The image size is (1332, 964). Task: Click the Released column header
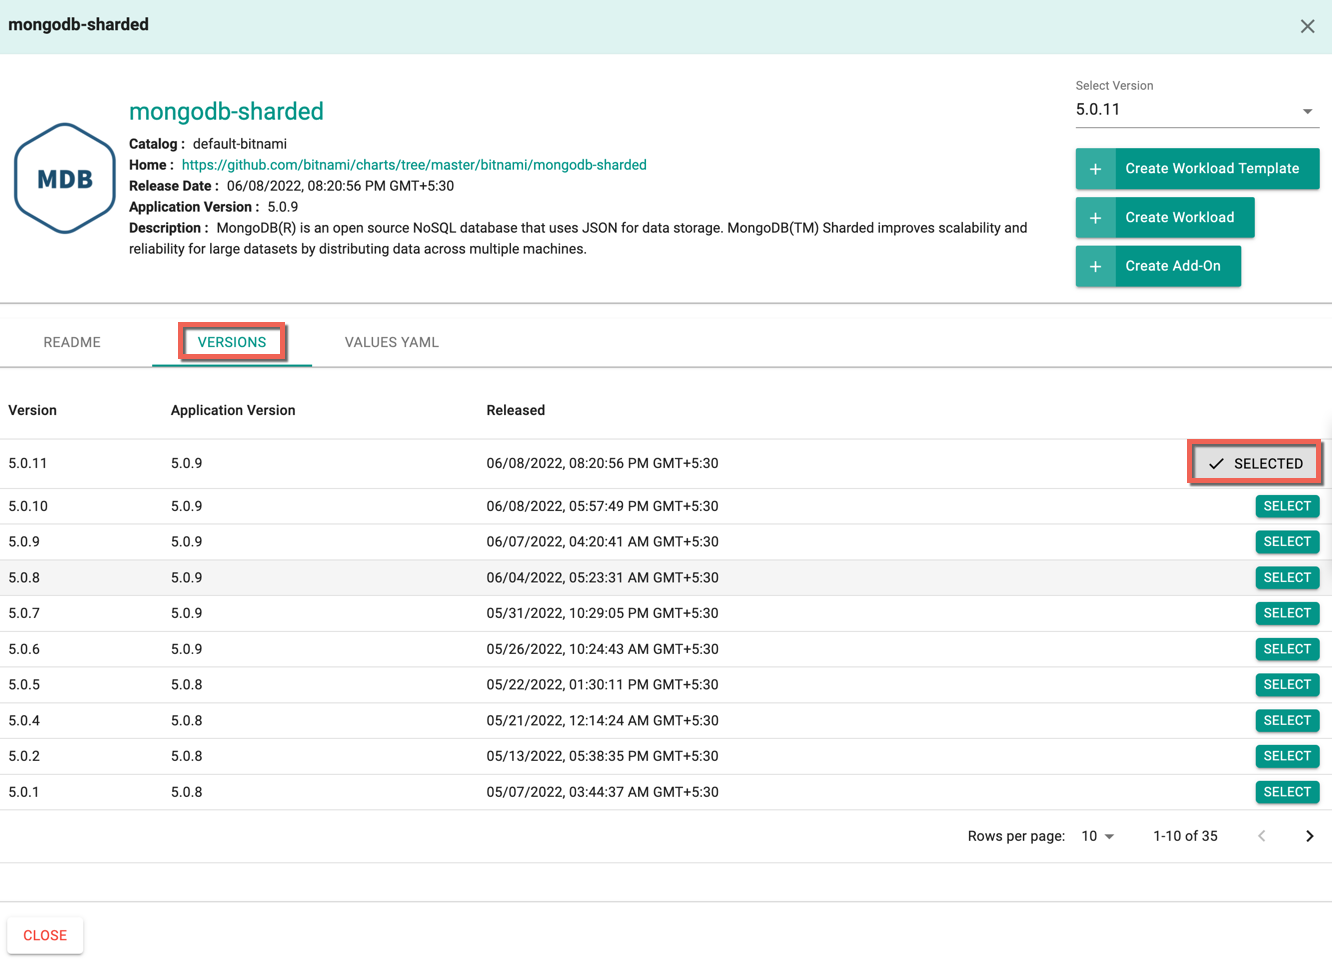pos(516,410)
